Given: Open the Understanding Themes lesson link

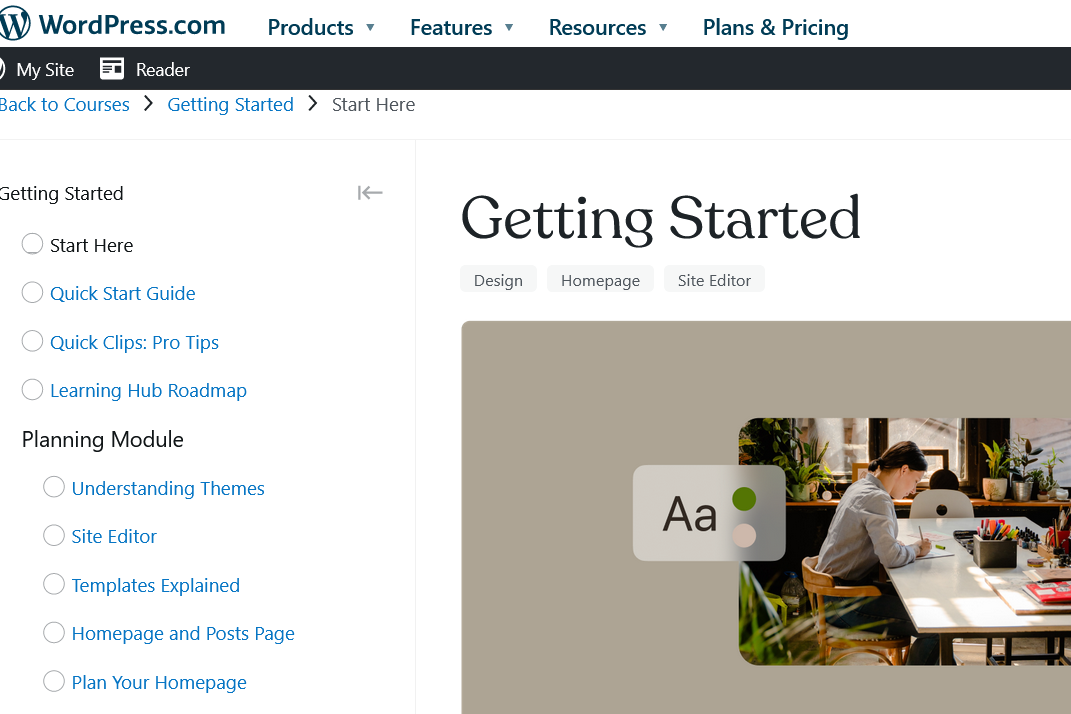Looking at the screenshot, I should pos(168,488).
